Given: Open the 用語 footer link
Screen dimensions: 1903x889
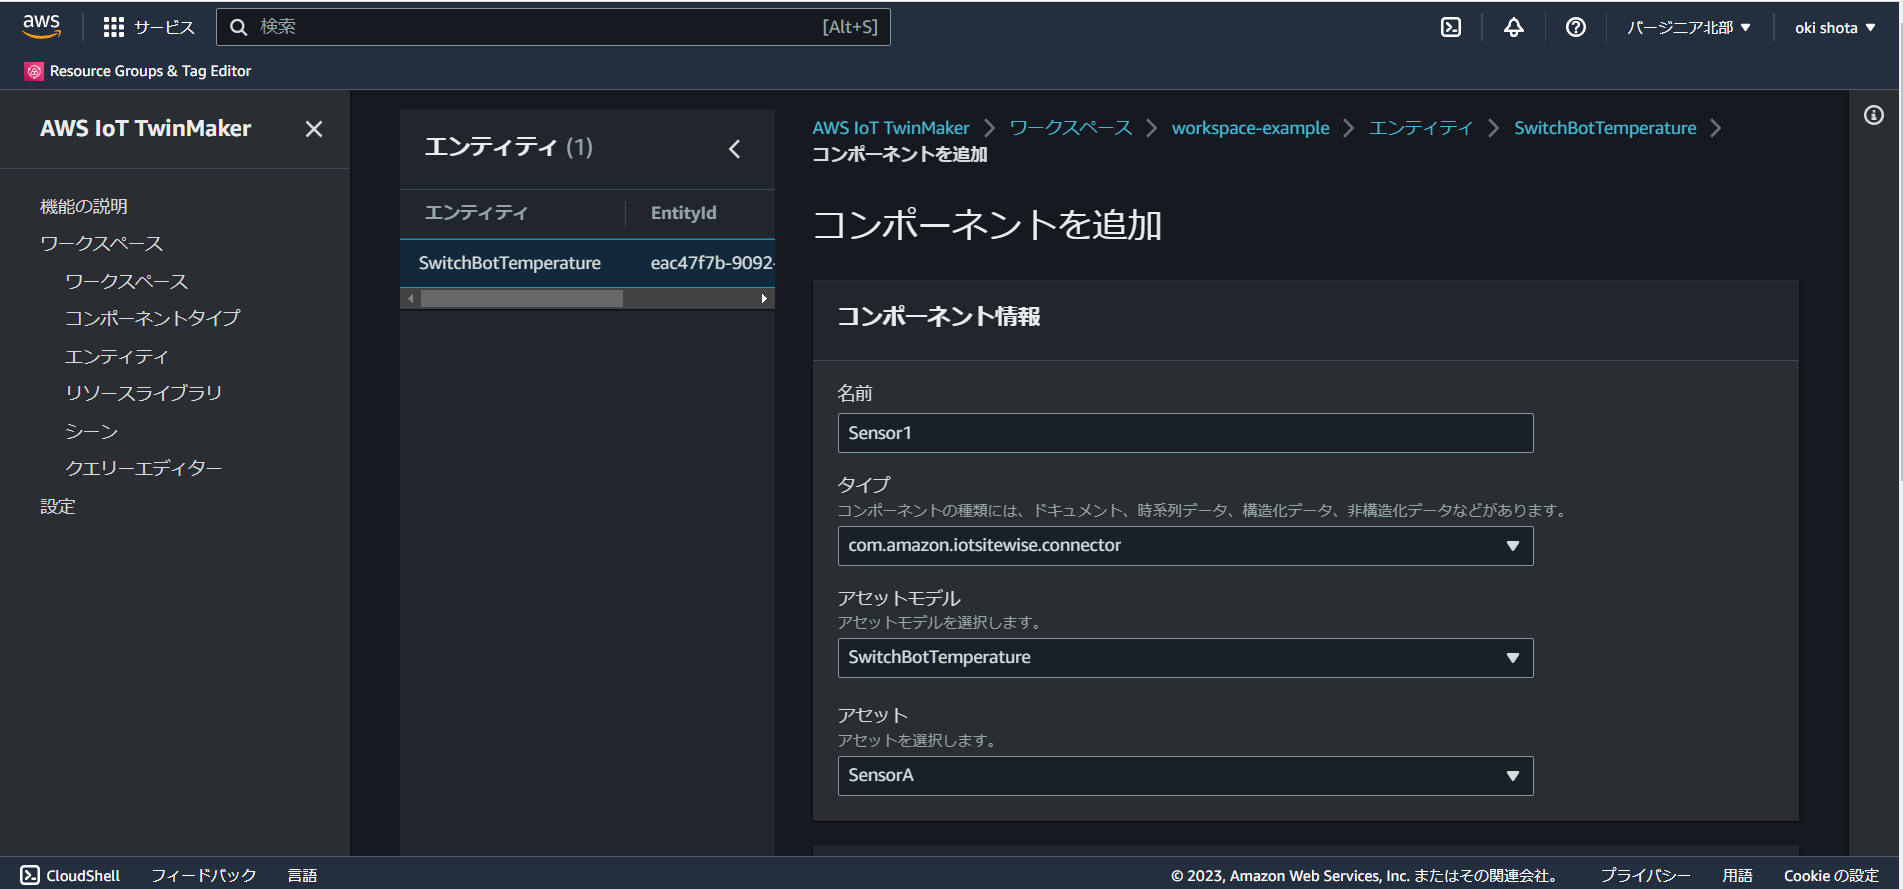Looking at the screenshot, I should (x=1737, y=876).
